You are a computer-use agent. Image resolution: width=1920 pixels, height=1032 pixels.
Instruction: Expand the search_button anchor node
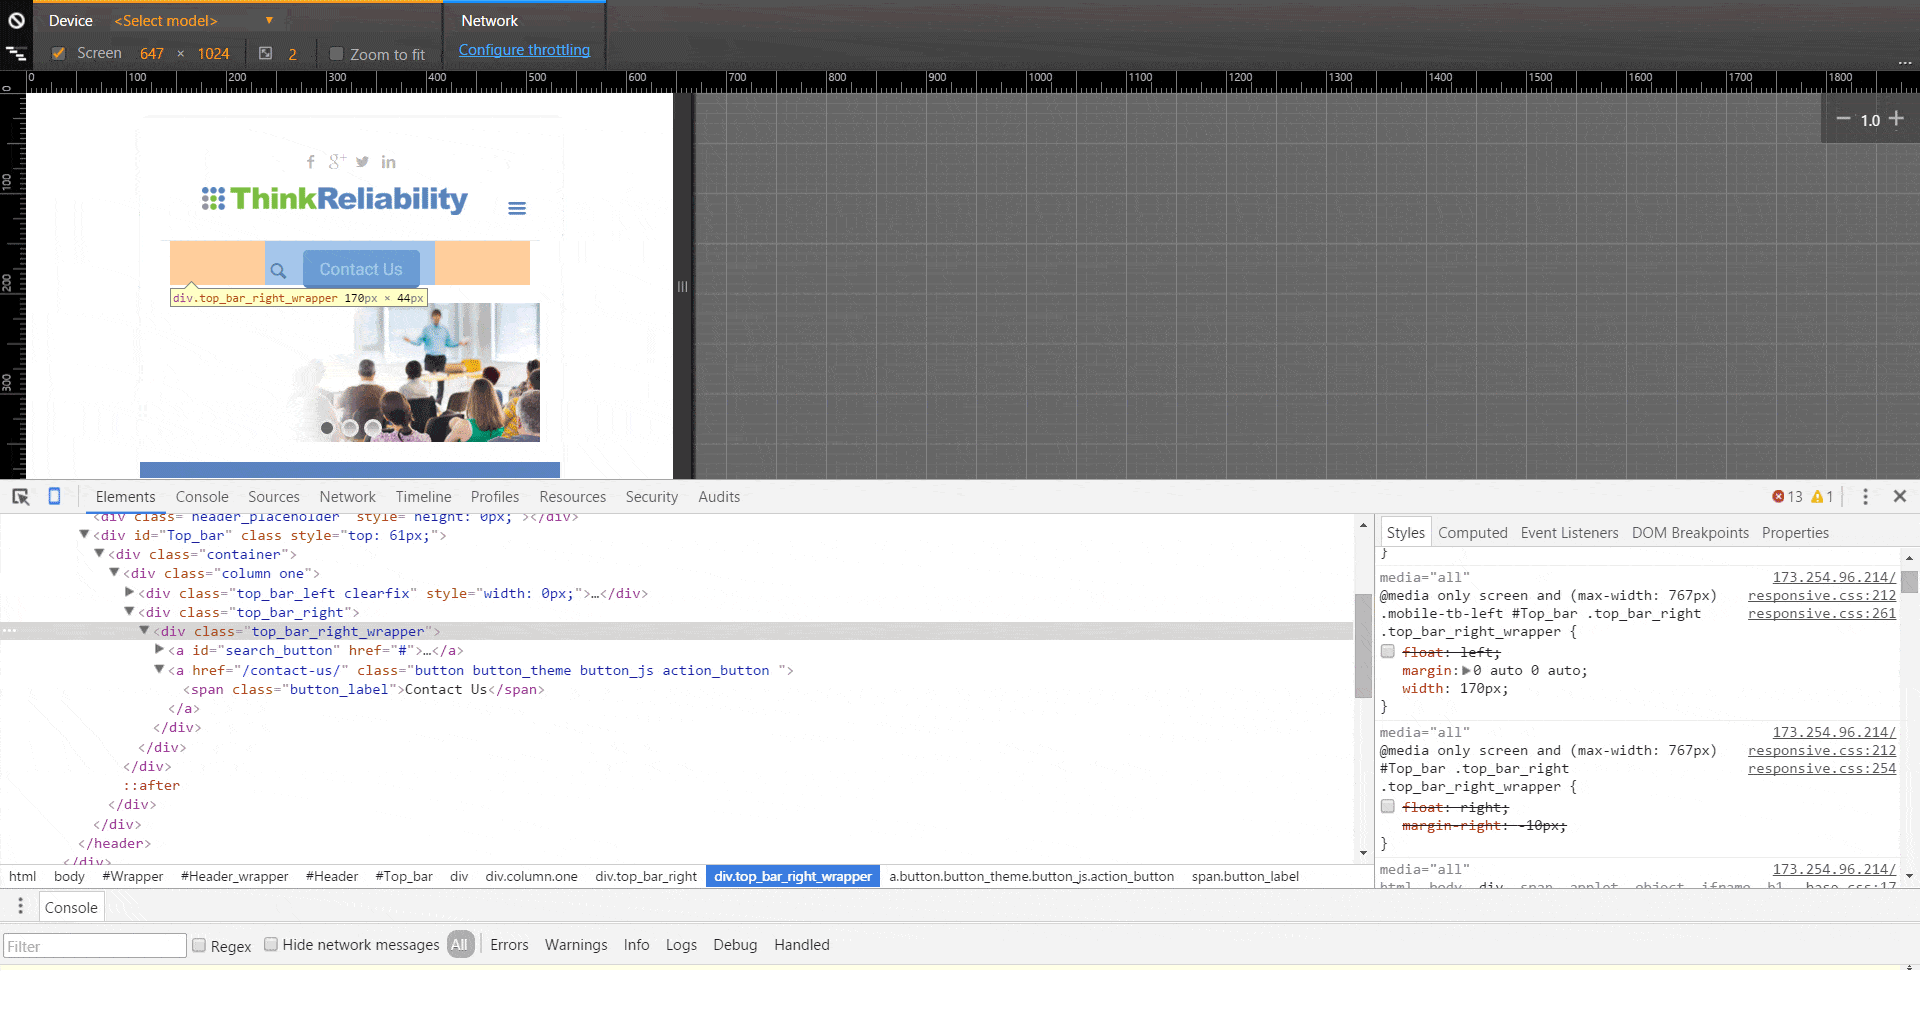tap(159, 650)
